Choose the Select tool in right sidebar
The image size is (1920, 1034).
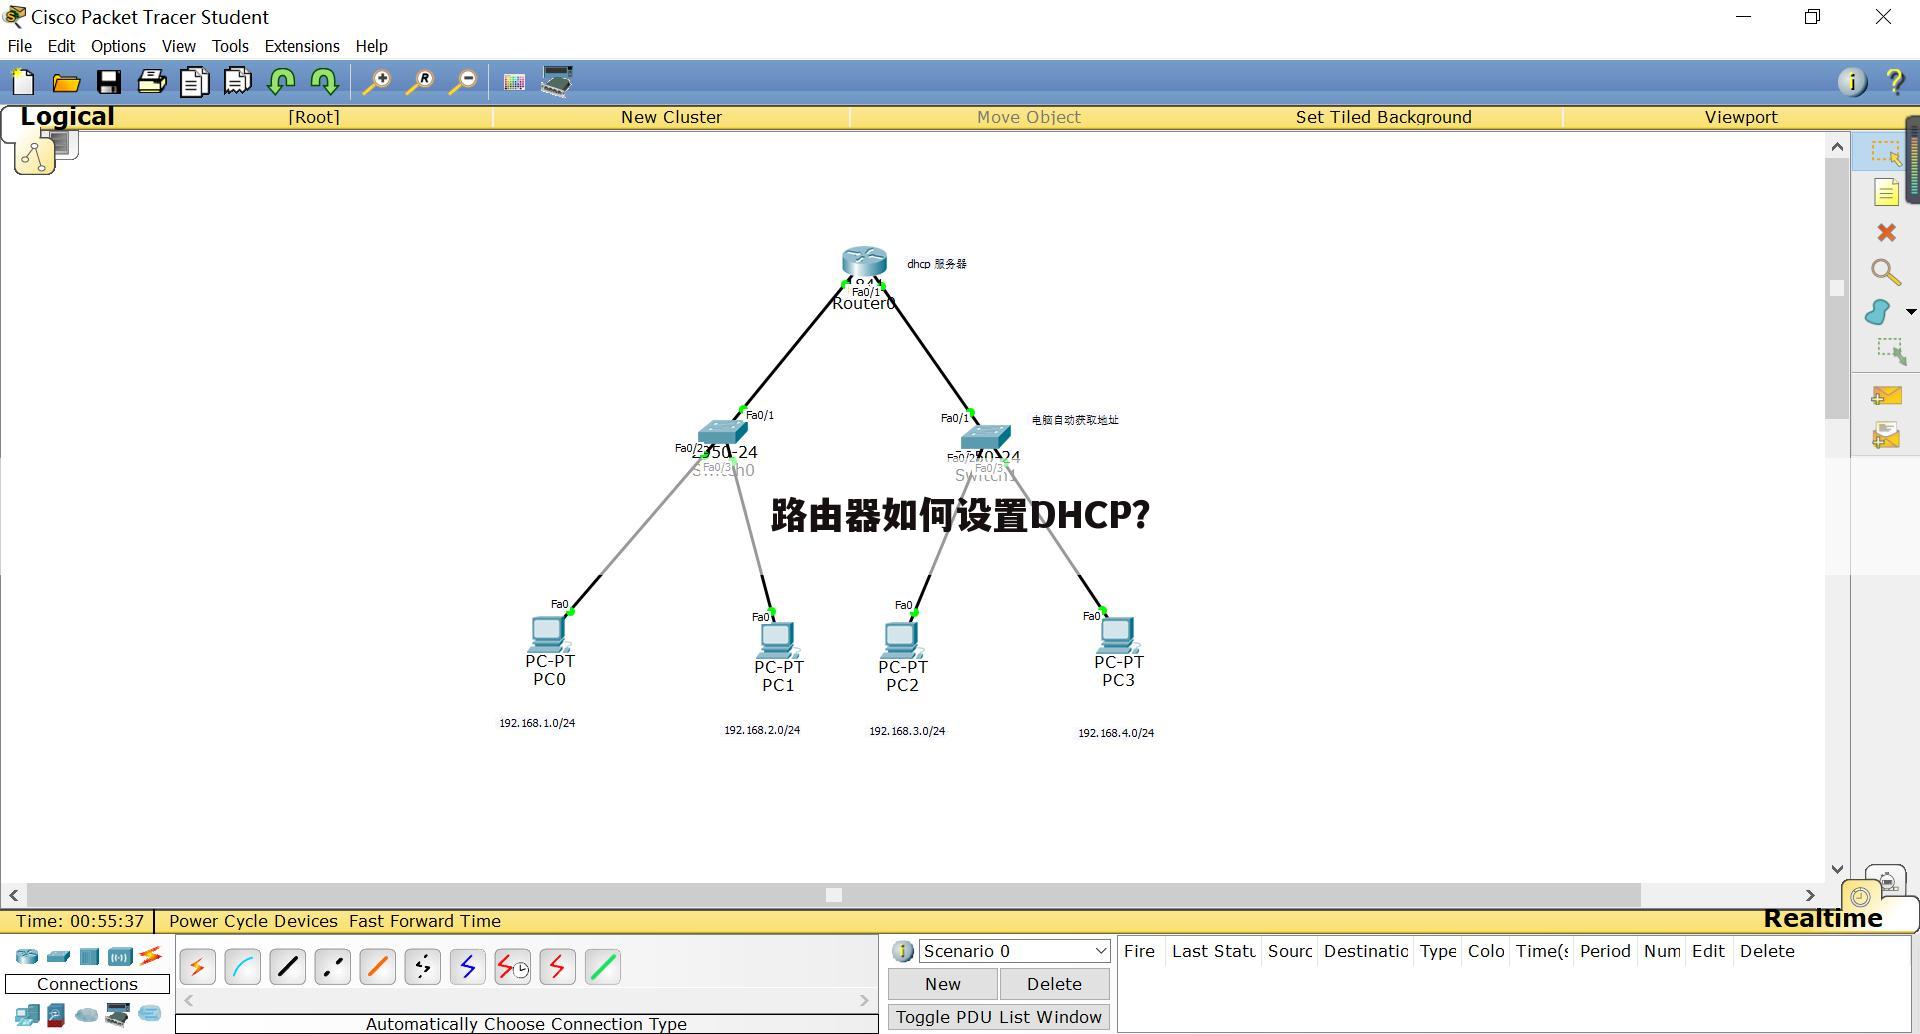click(x=1886, y=152)
